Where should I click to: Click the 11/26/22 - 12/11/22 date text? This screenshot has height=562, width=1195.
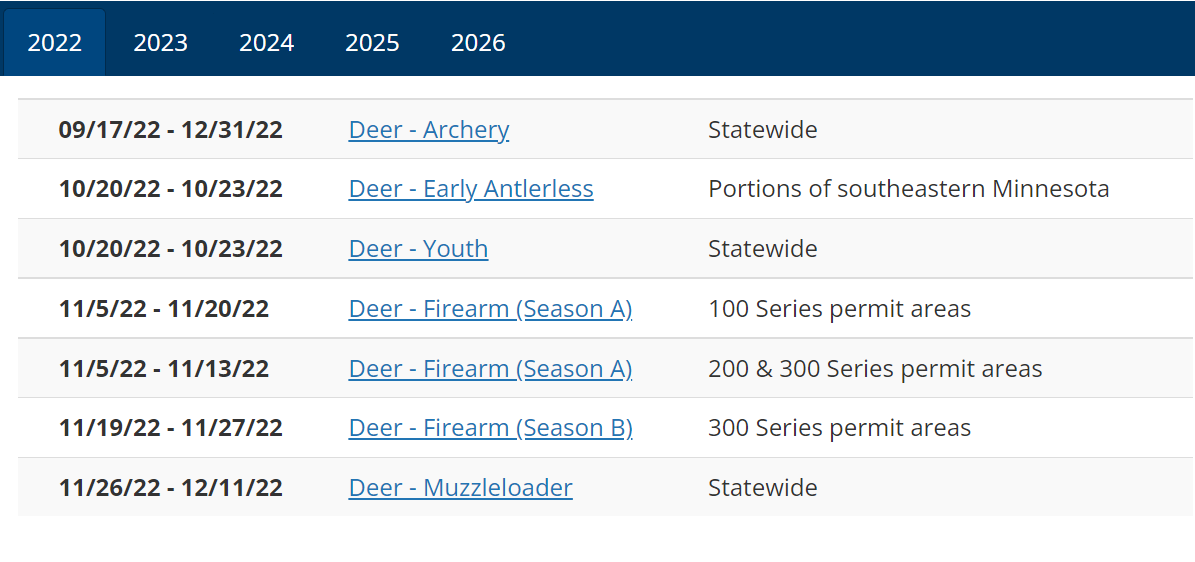171,487
